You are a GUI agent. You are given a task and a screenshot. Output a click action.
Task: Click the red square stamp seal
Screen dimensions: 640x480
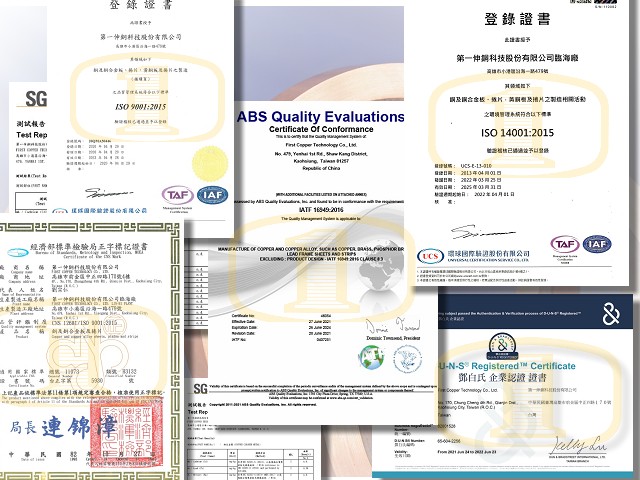point(127,433)
